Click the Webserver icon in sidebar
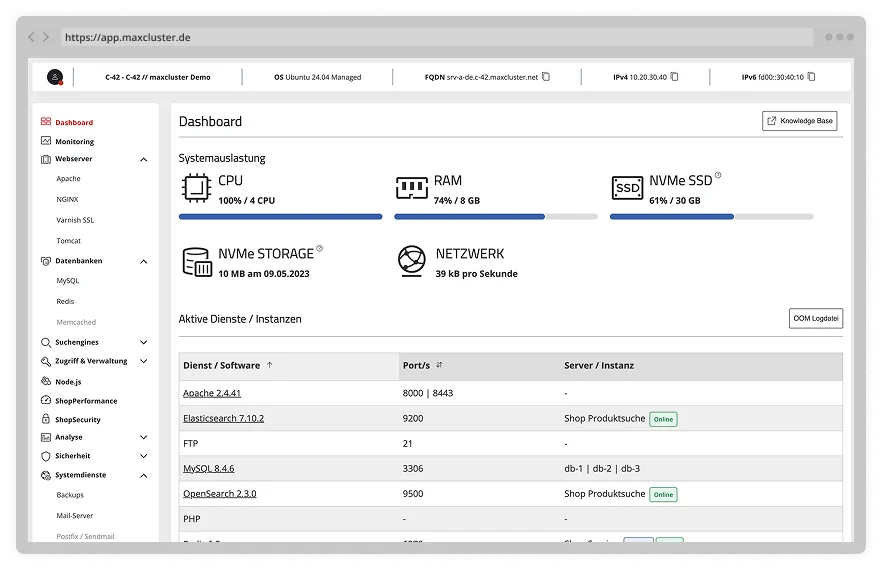 pos(46,159)
